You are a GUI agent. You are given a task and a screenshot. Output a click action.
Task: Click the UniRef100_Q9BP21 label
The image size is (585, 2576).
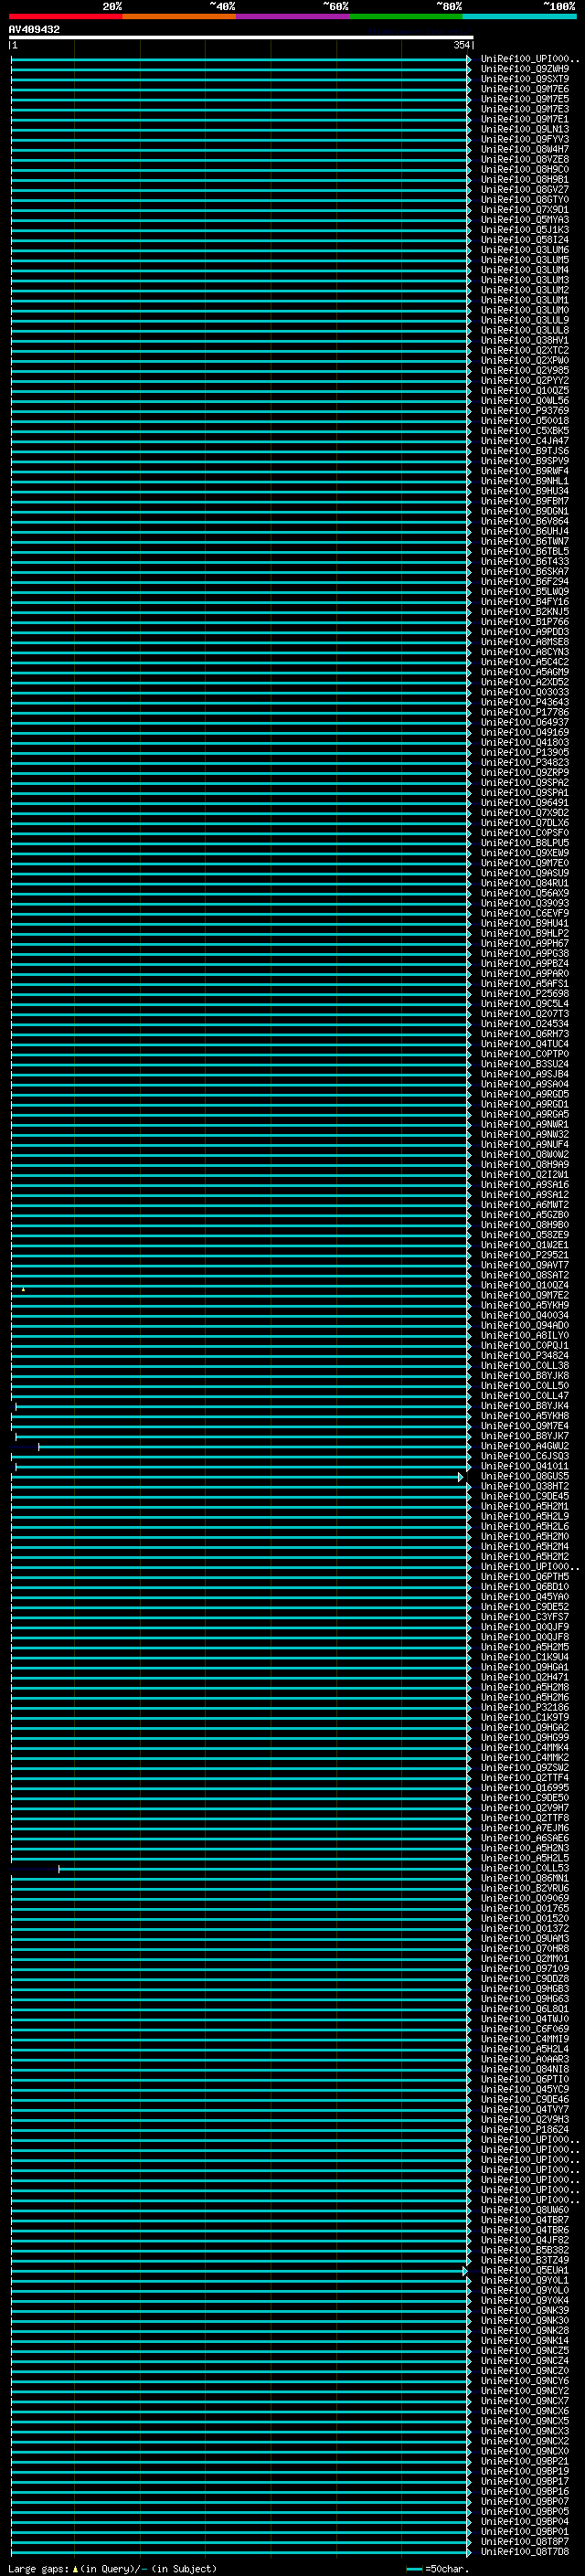click(524, 2461)
